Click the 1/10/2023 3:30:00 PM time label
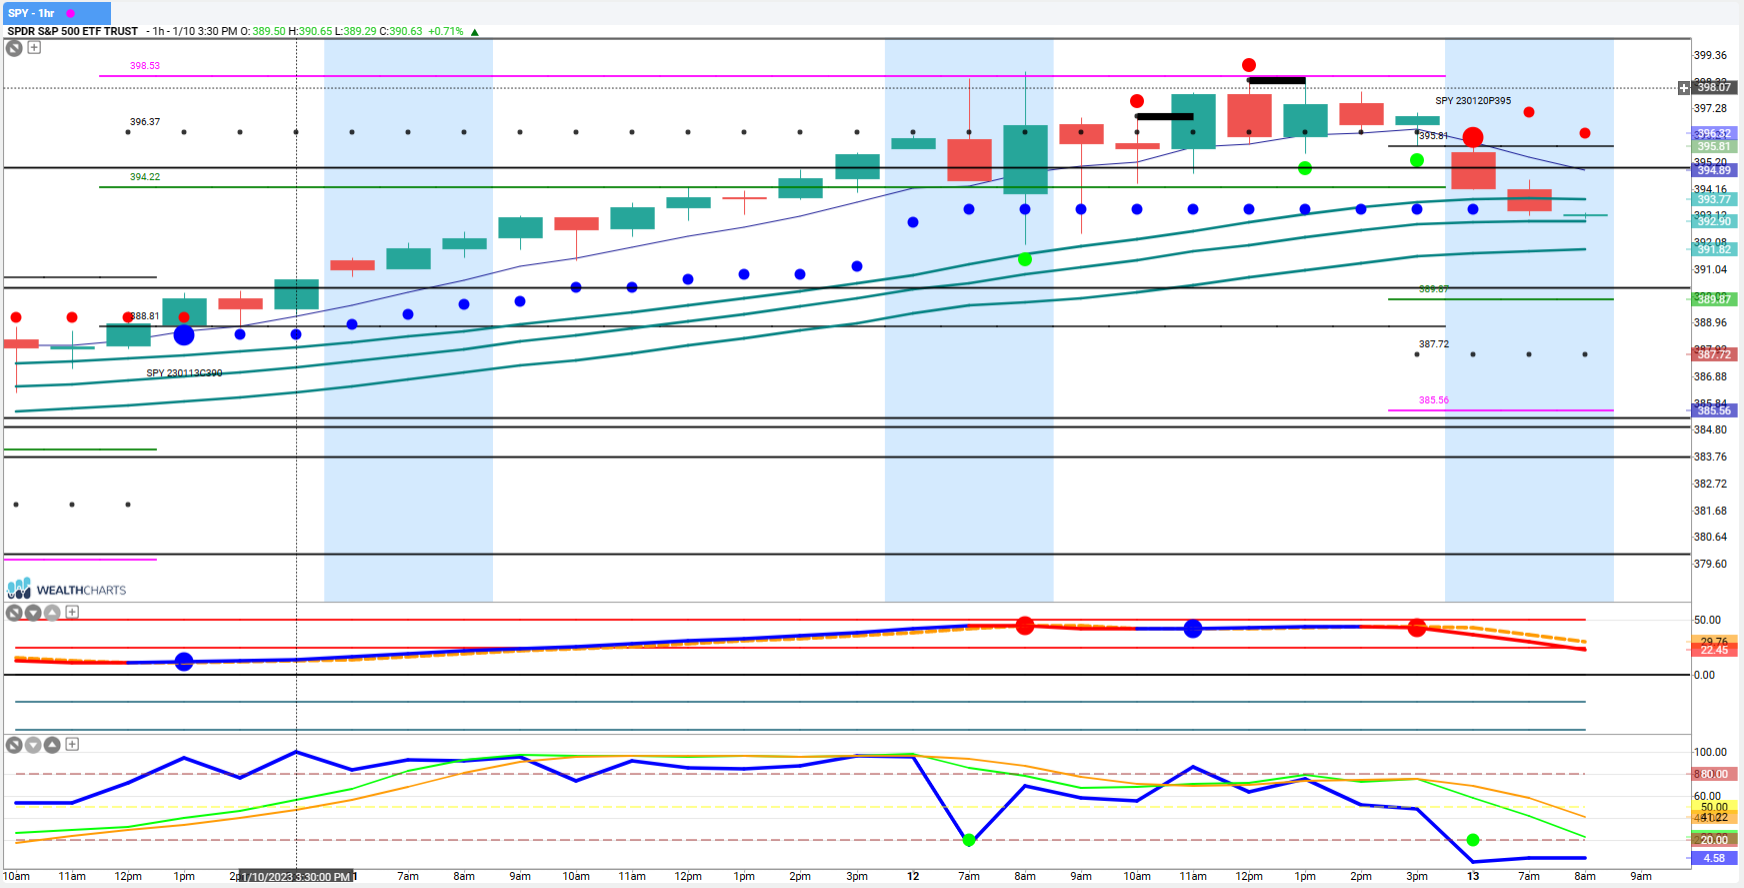 296,877
